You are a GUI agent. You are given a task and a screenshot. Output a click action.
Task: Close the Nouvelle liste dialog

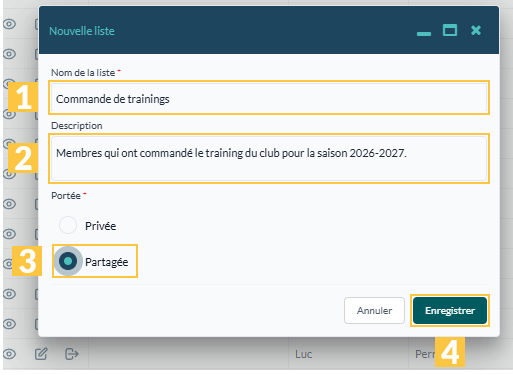476,30
